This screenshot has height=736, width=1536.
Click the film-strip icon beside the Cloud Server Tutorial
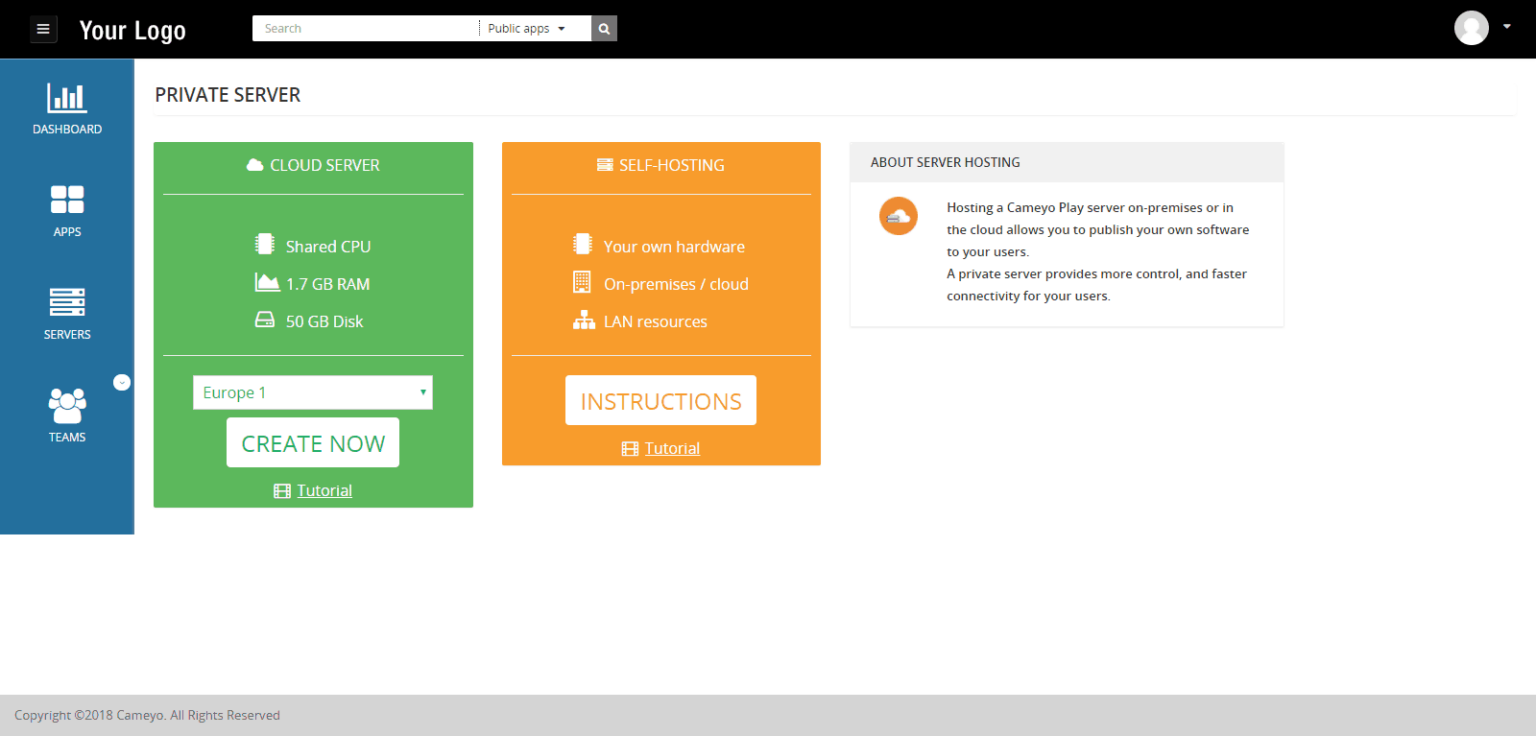[281, 490]
